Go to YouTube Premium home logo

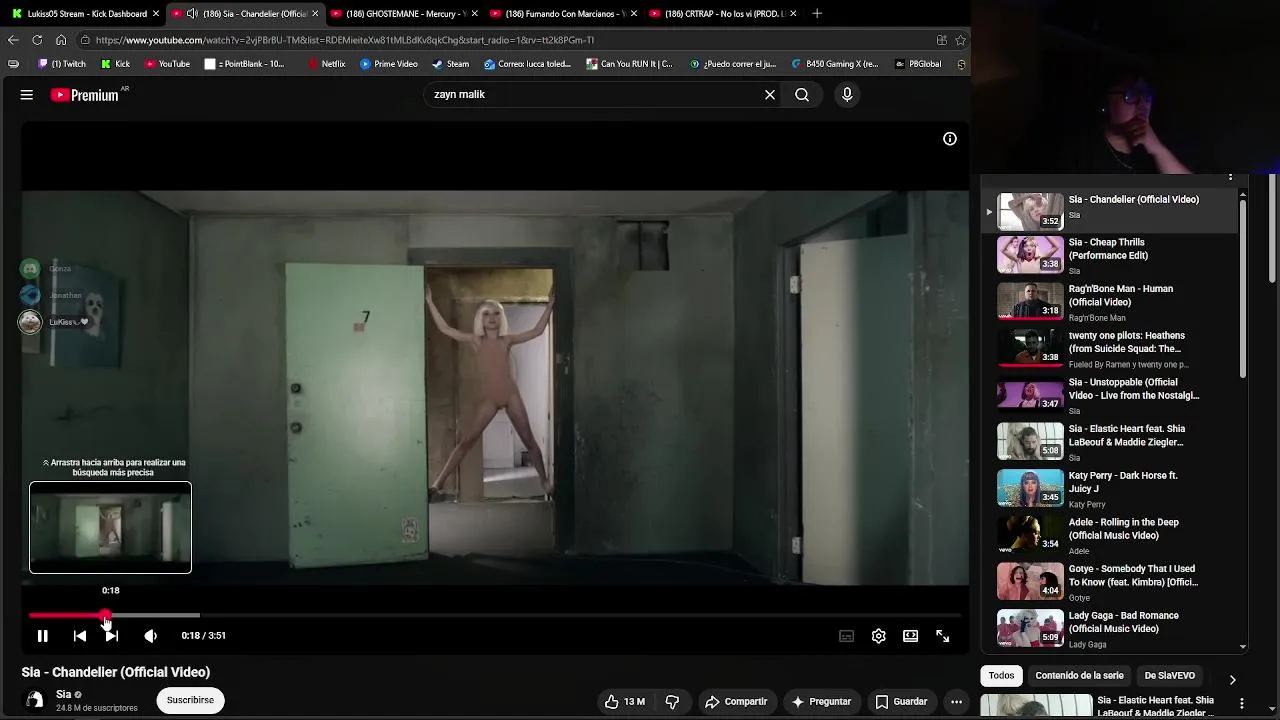[85, 95]
